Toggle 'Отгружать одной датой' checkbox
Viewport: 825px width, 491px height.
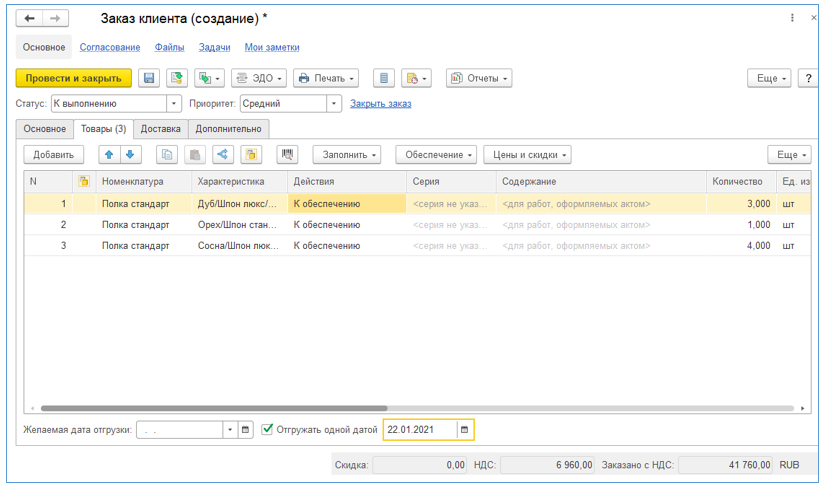(x=267, y=430)
